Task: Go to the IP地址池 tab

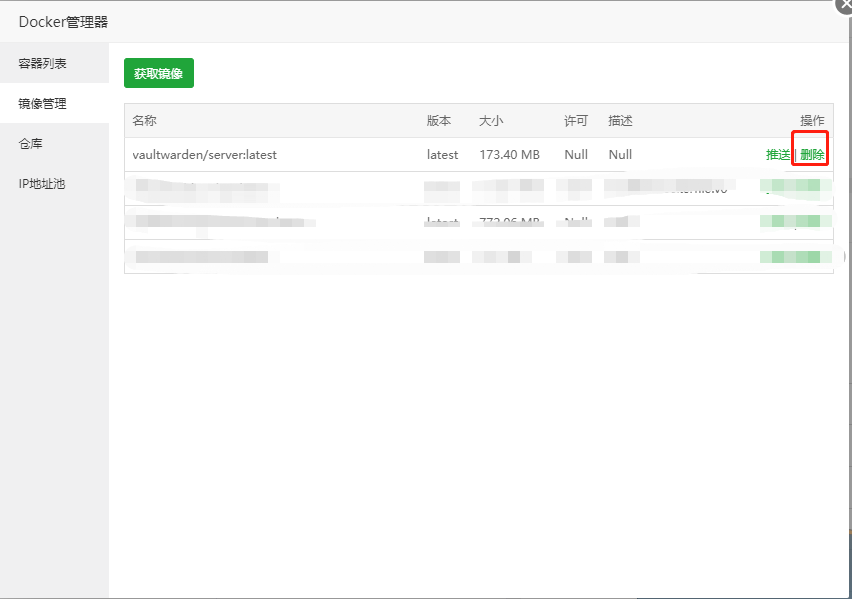Action: (42, 184)
